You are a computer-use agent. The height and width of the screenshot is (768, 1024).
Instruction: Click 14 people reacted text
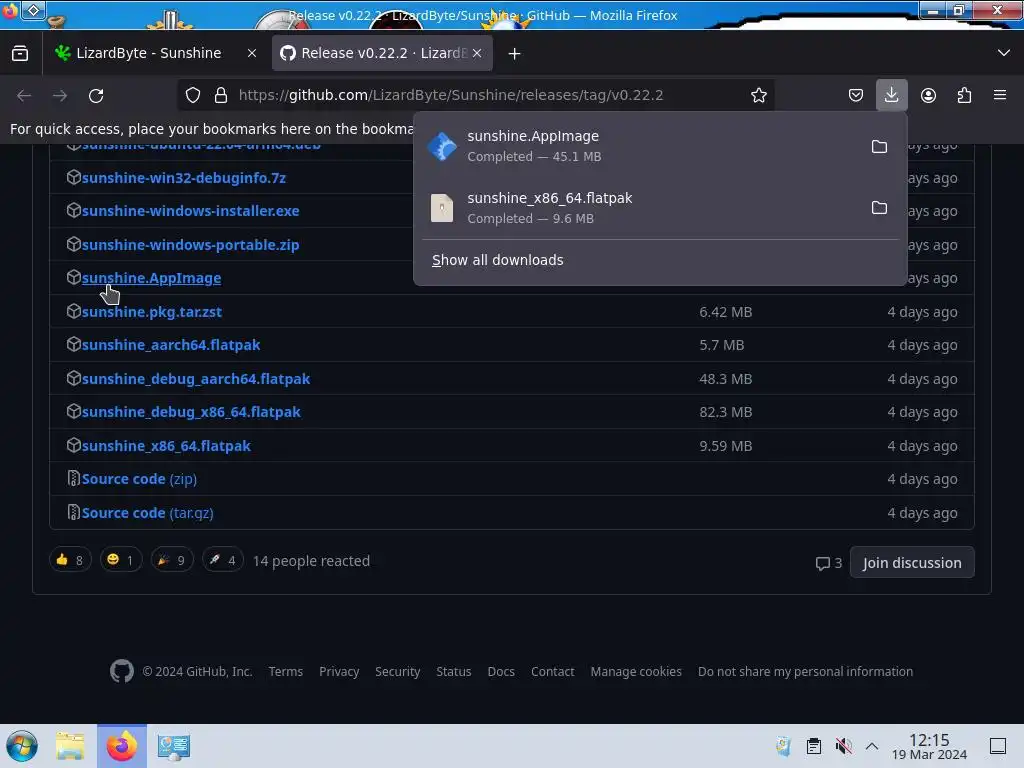(311, 561)
